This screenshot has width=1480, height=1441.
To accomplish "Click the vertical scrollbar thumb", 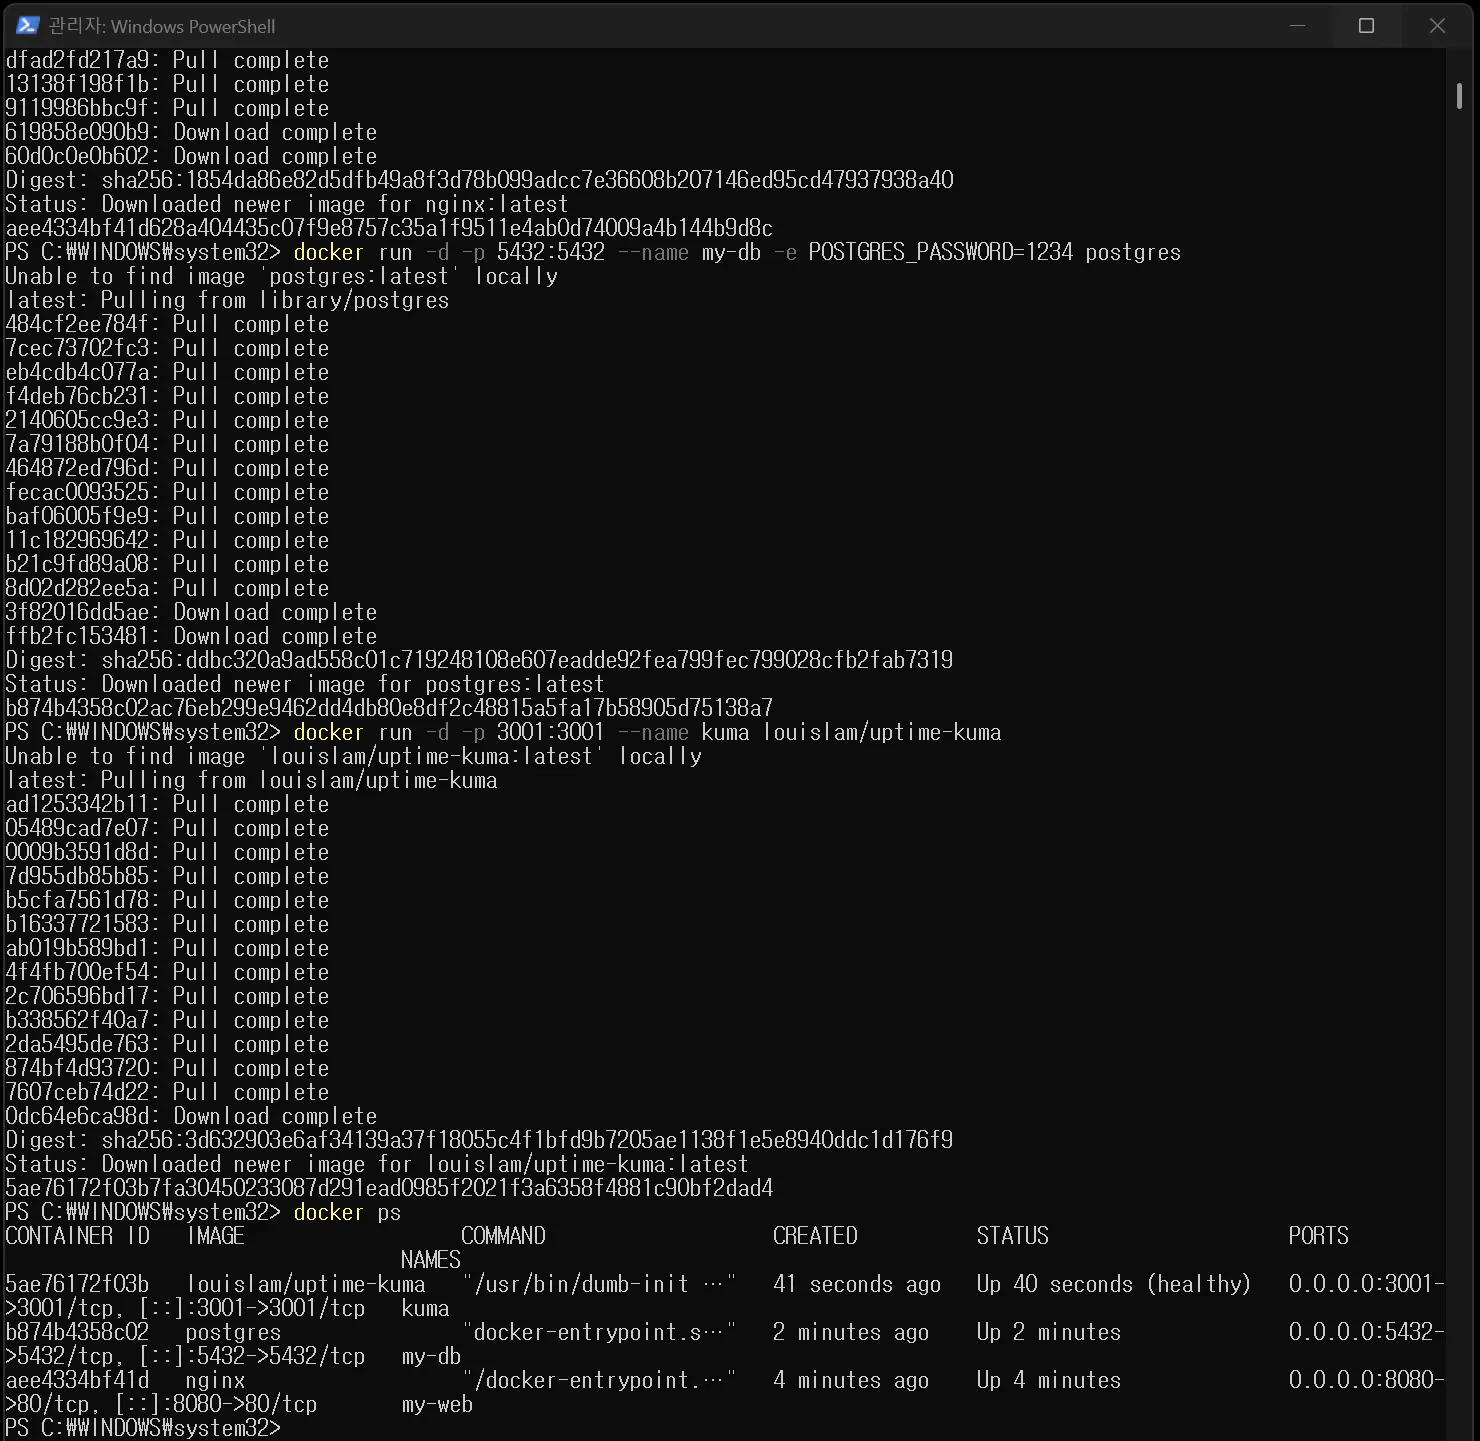I will [1460, 96].
